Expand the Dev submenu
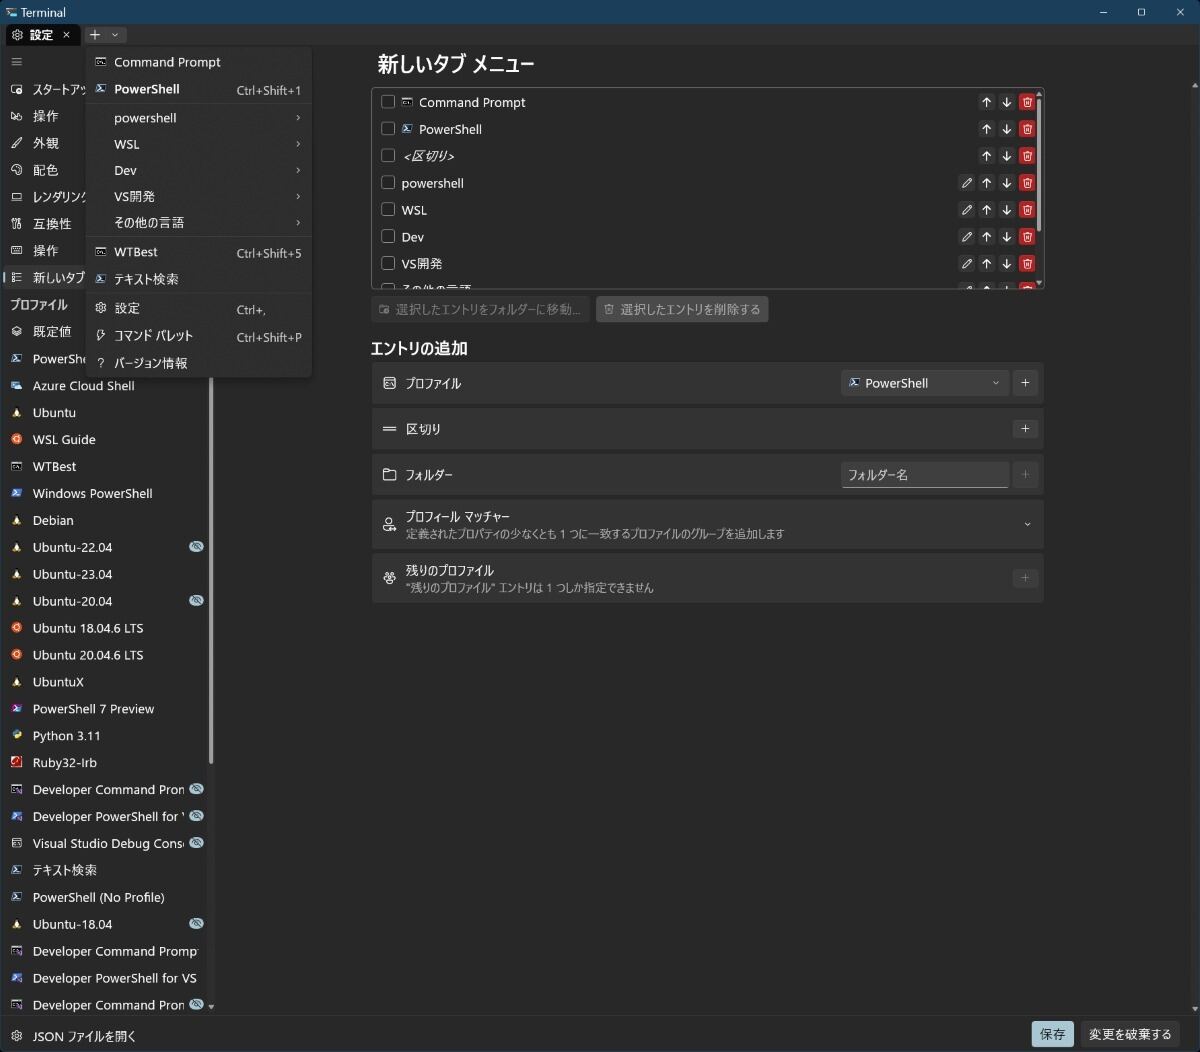1200x1052 pixels. (x=199, y=170)
